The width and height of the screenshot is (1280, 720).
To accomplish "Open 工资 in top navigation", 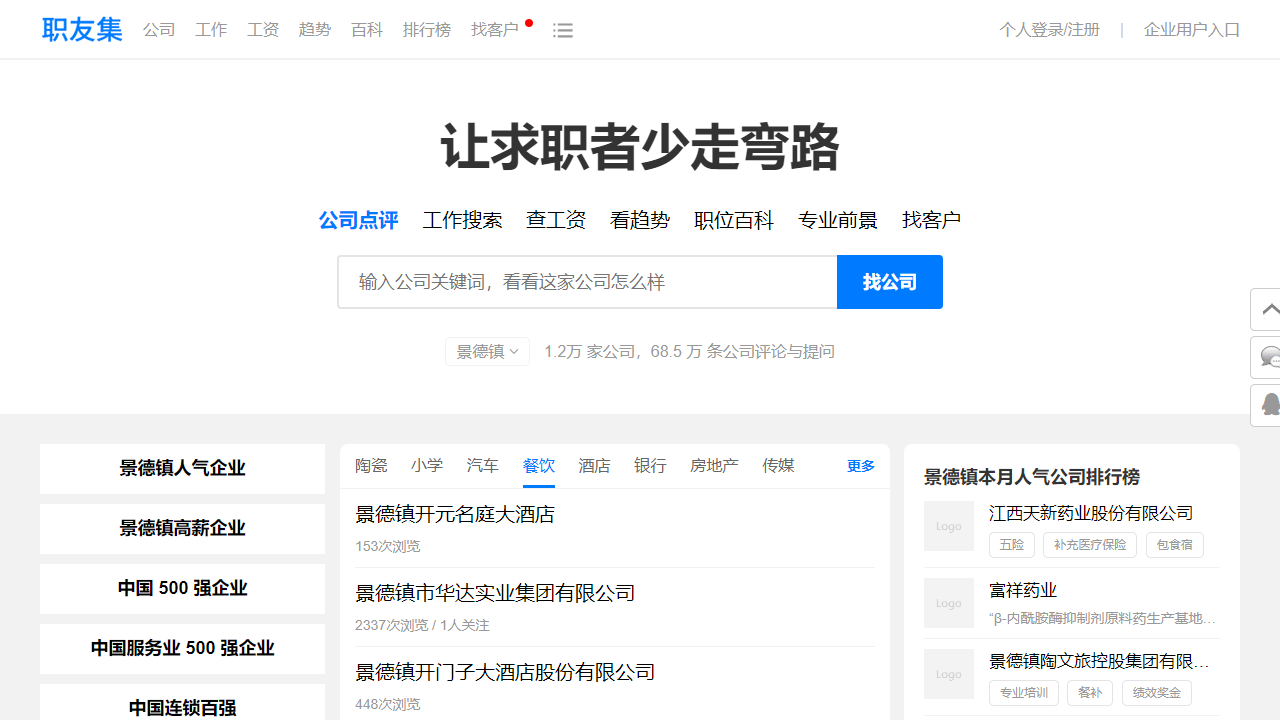I will 263,30.
